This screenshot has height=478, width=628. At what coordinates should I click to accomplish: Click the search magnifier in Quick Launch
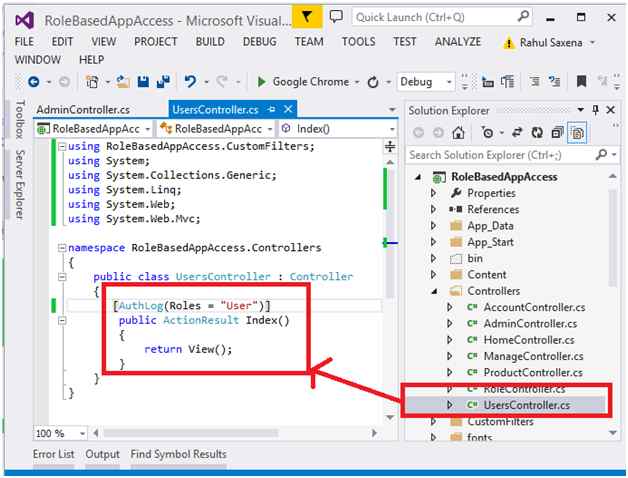pyautogui.click(x=523, y=17)
